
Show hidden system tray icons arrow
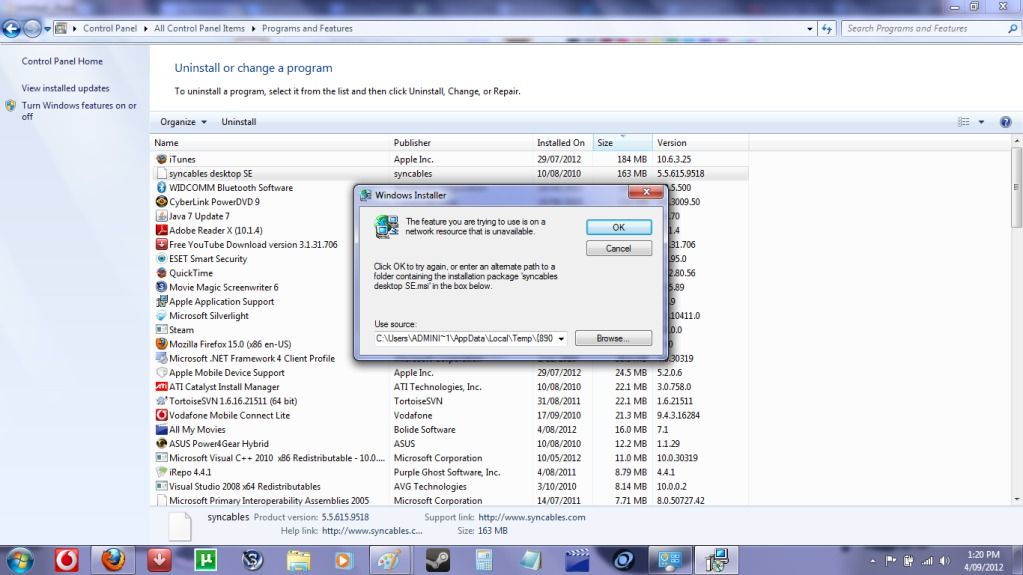tap(872, 561)
